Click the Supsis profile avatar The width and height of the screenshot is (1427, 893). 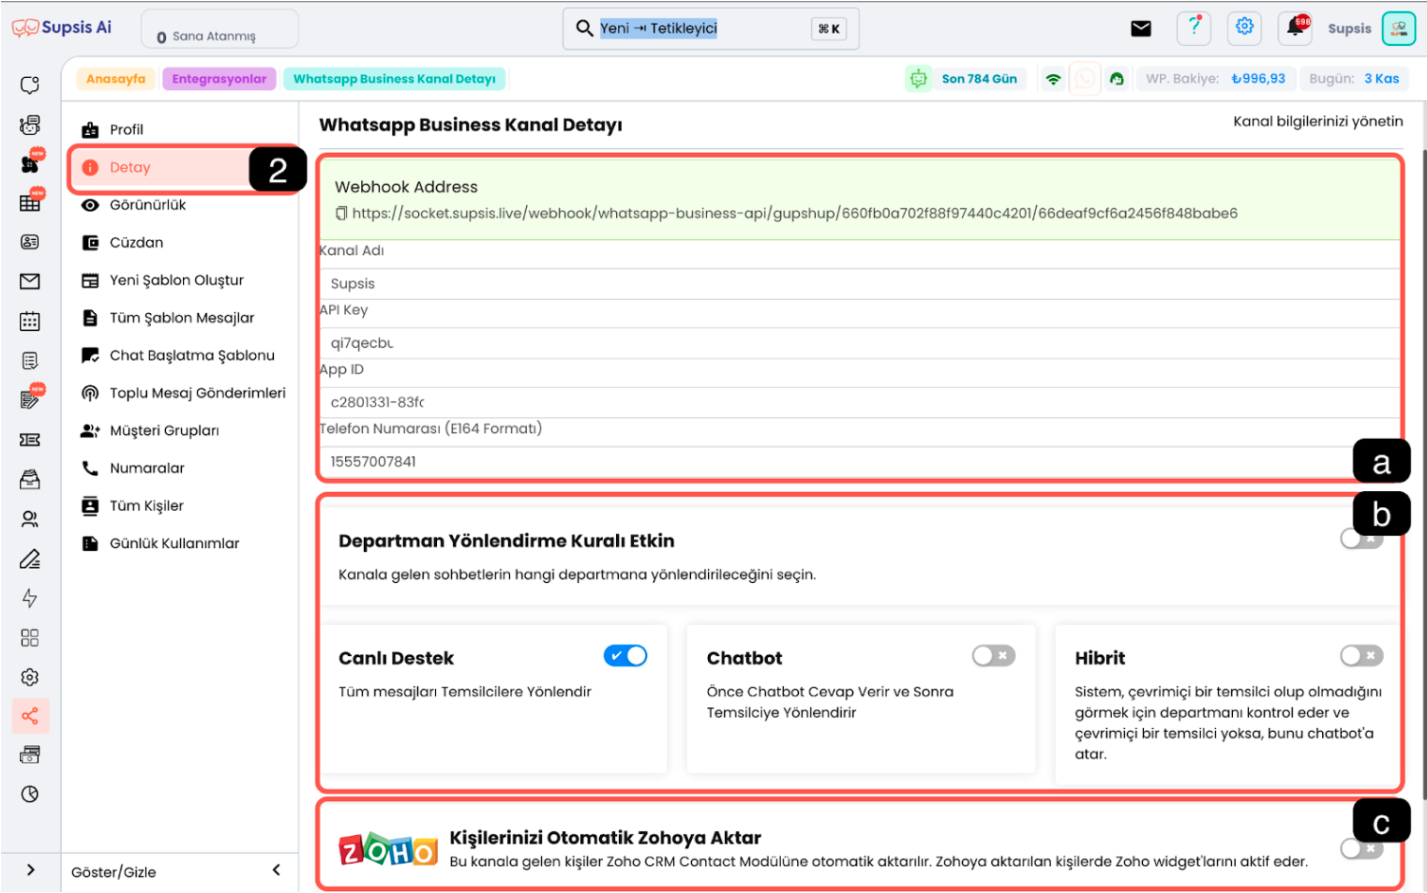[1399, 28]
